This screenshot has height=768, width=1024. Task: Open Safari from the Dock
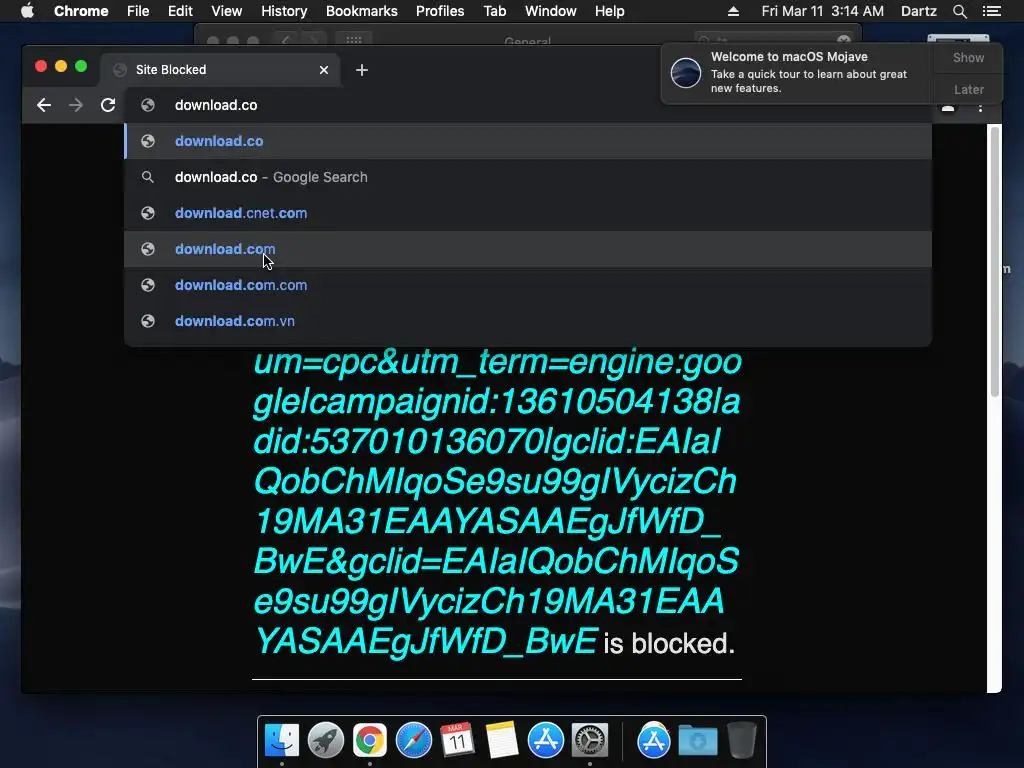pos(413,740)
